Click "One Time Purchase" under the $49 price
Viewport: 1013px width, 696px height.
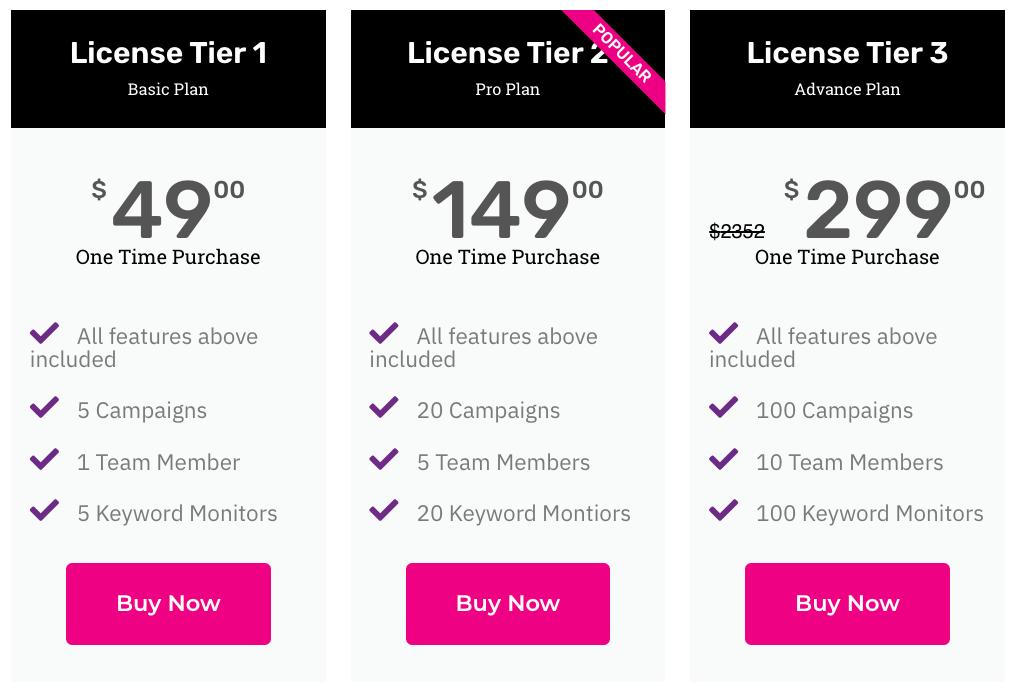coord(168,257)
